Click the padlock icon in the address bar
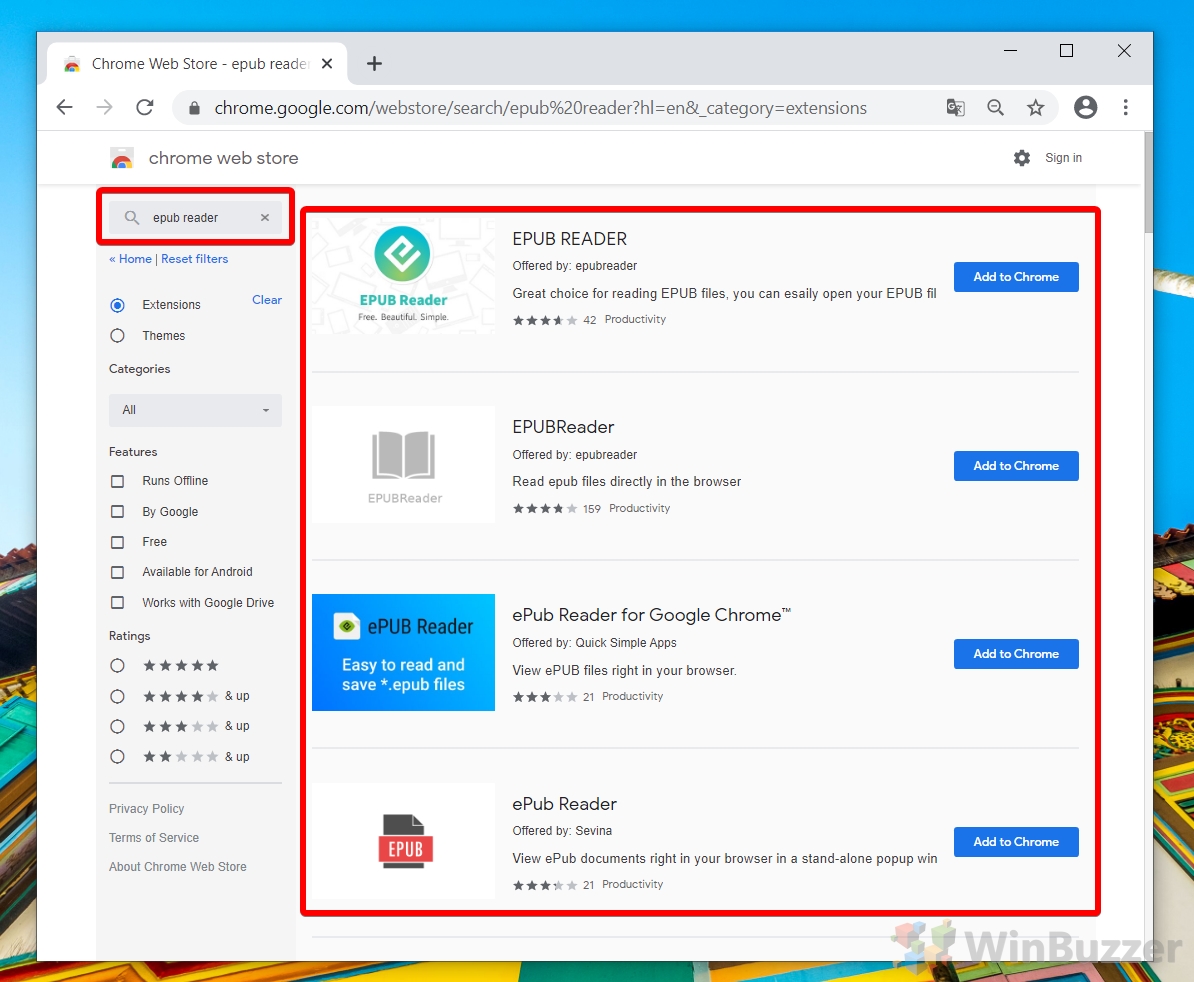 pos(194,108)
